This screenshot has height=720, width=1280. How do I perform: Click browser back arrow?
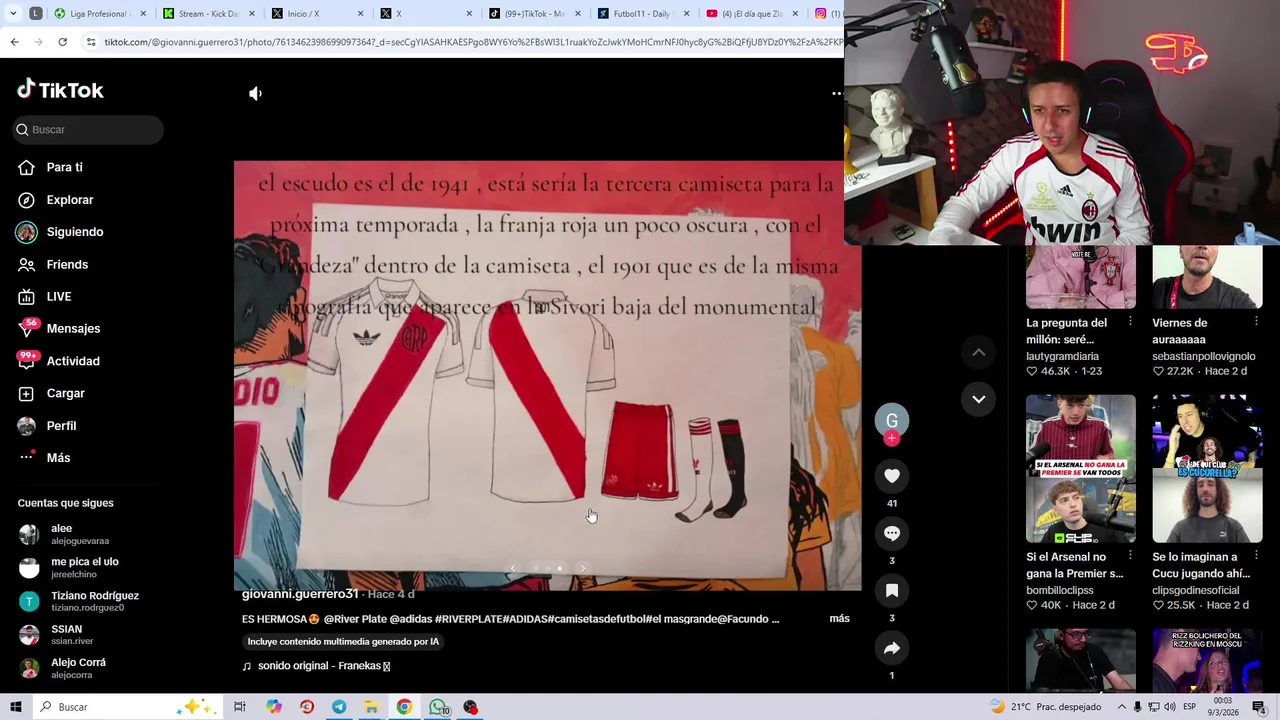point(14,42)
